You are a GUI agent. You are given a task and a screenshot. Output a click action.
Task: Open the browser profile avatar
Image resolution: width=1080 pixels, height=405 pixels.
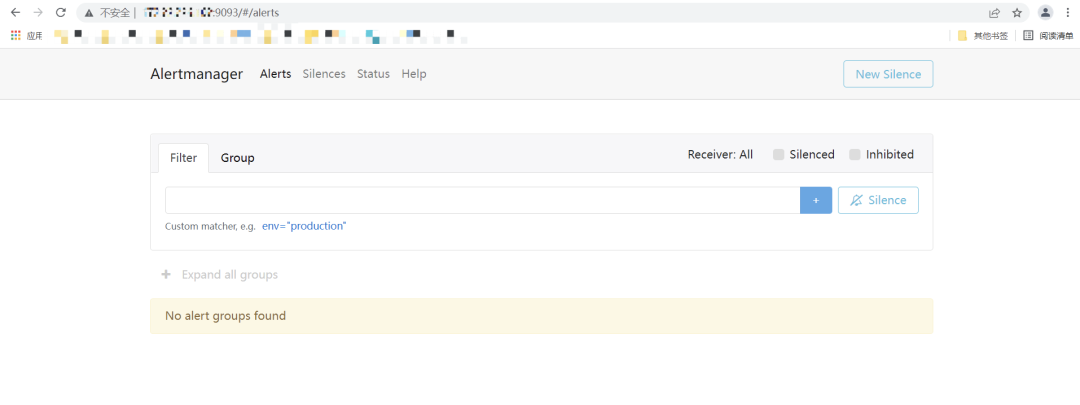tap(1046, 12)
